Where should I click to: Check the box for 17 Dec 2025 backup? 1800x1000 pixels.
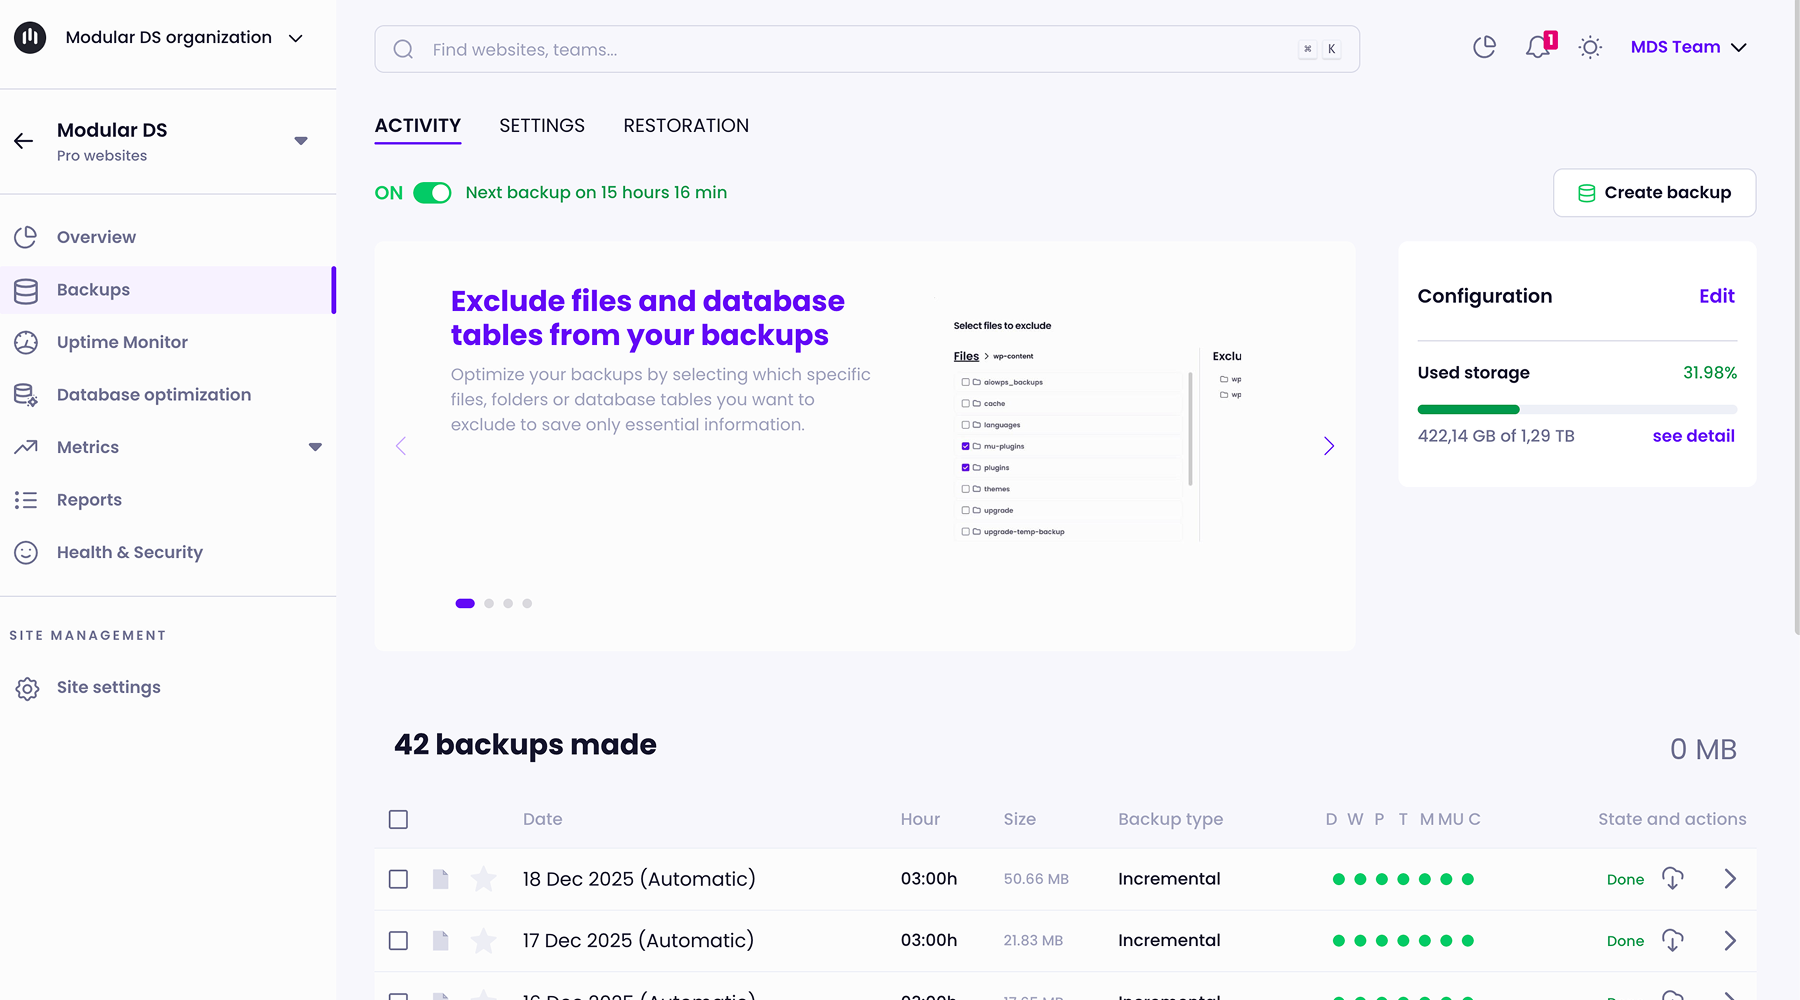(x=398, y=941)
